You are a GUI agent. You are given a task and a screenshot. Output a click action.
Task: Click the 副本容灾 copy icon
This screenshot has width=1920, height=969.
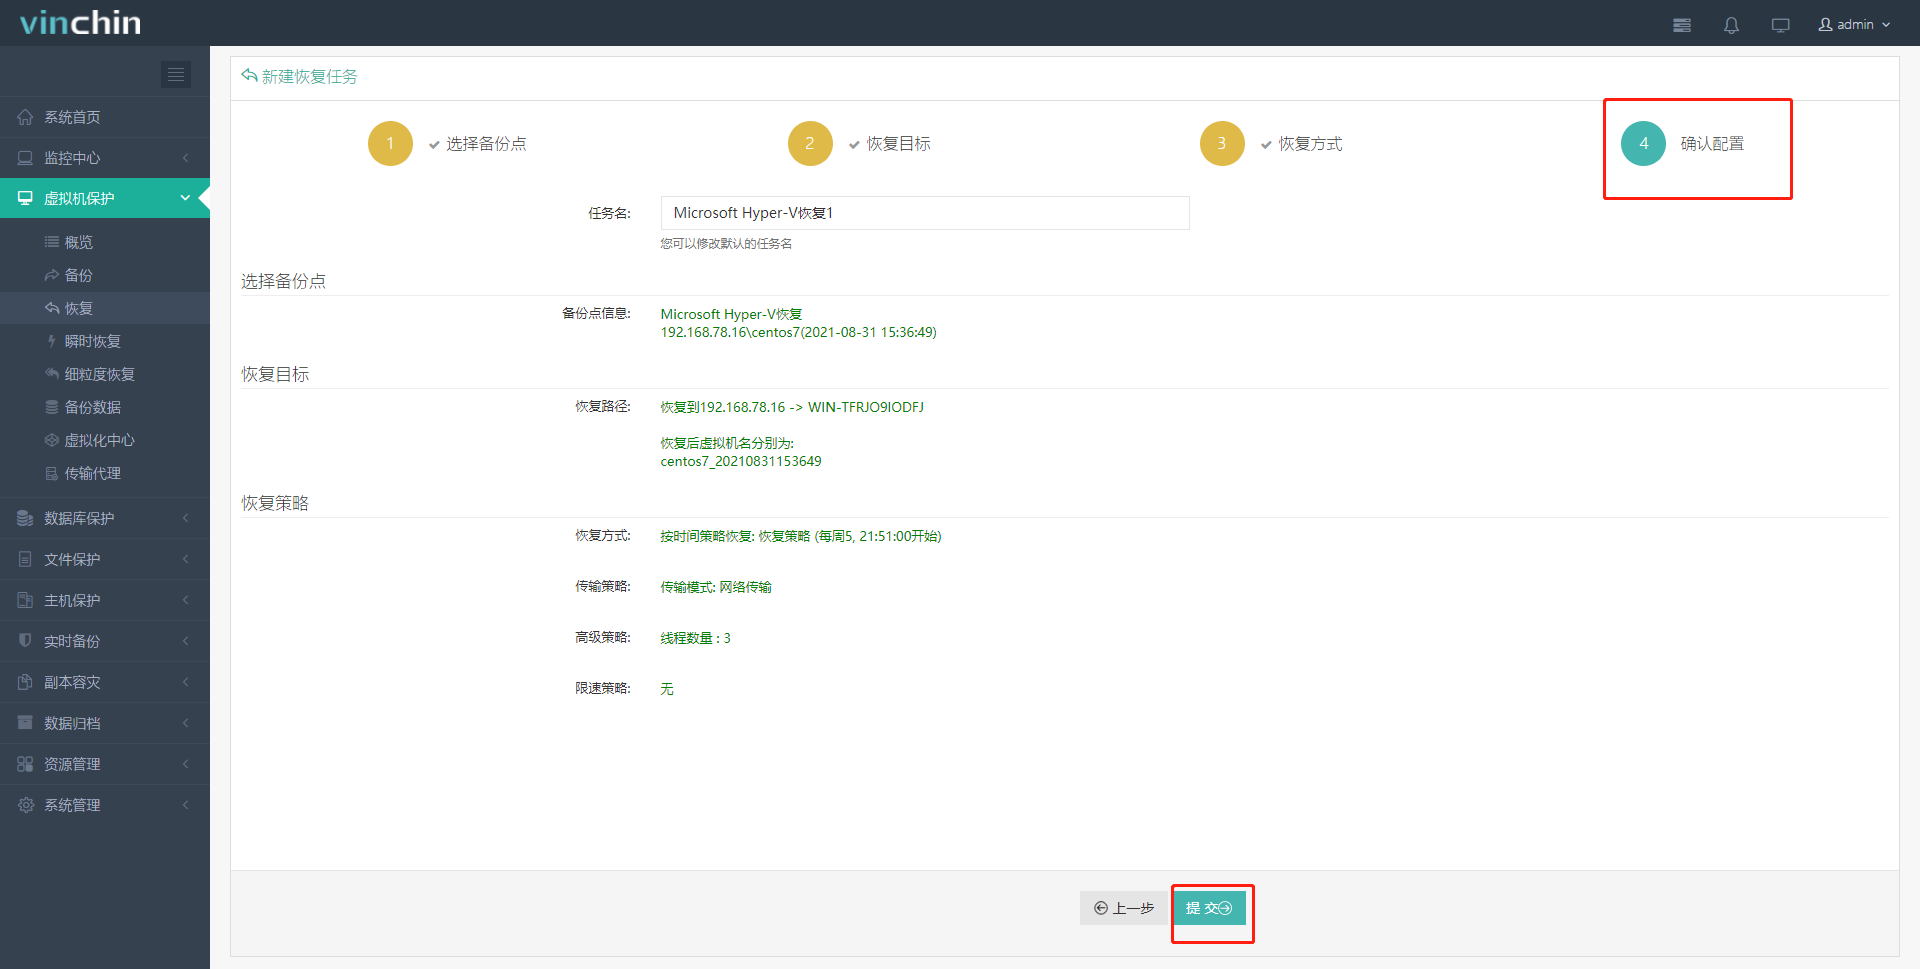[25, 682]
